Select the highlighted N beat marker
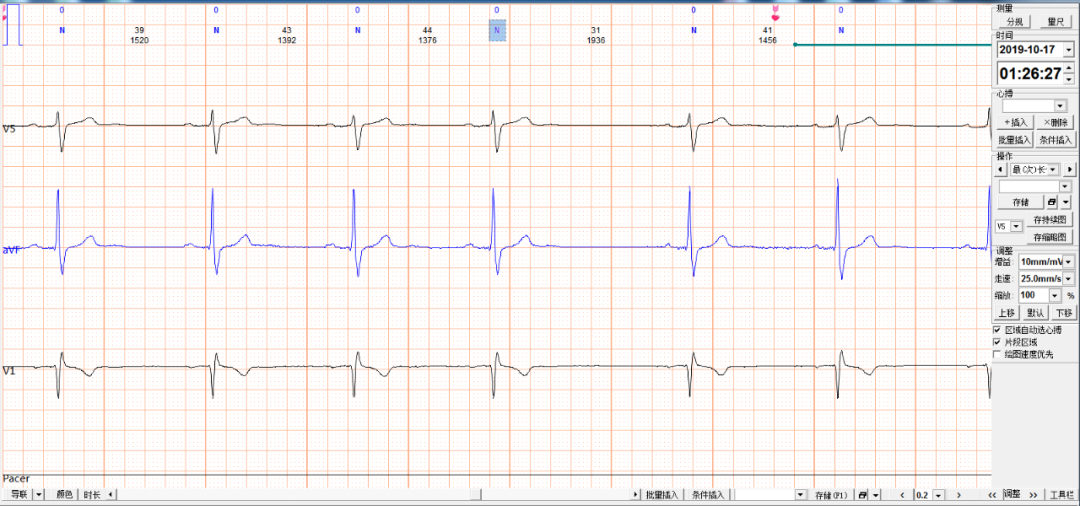Screen dimensions: 1080x506 pyautogui.click(x=497, y=30)
